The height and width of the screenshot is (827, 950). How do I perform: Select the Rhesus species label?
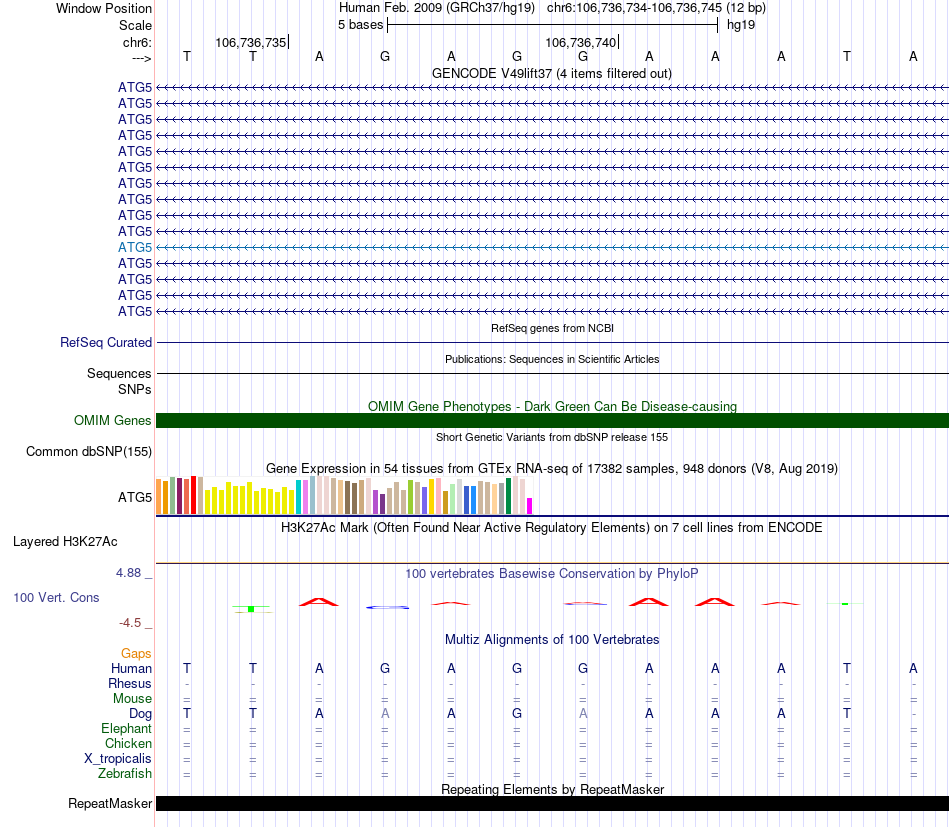[x=130, y=683]
